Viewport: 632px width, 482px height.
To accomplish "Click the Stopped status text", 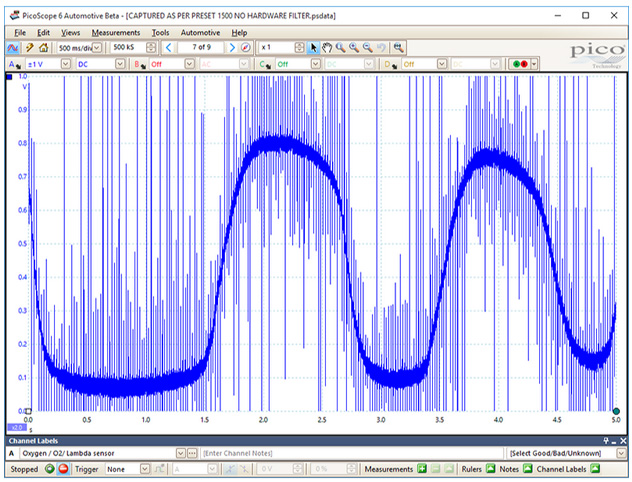I will point(24,469).
